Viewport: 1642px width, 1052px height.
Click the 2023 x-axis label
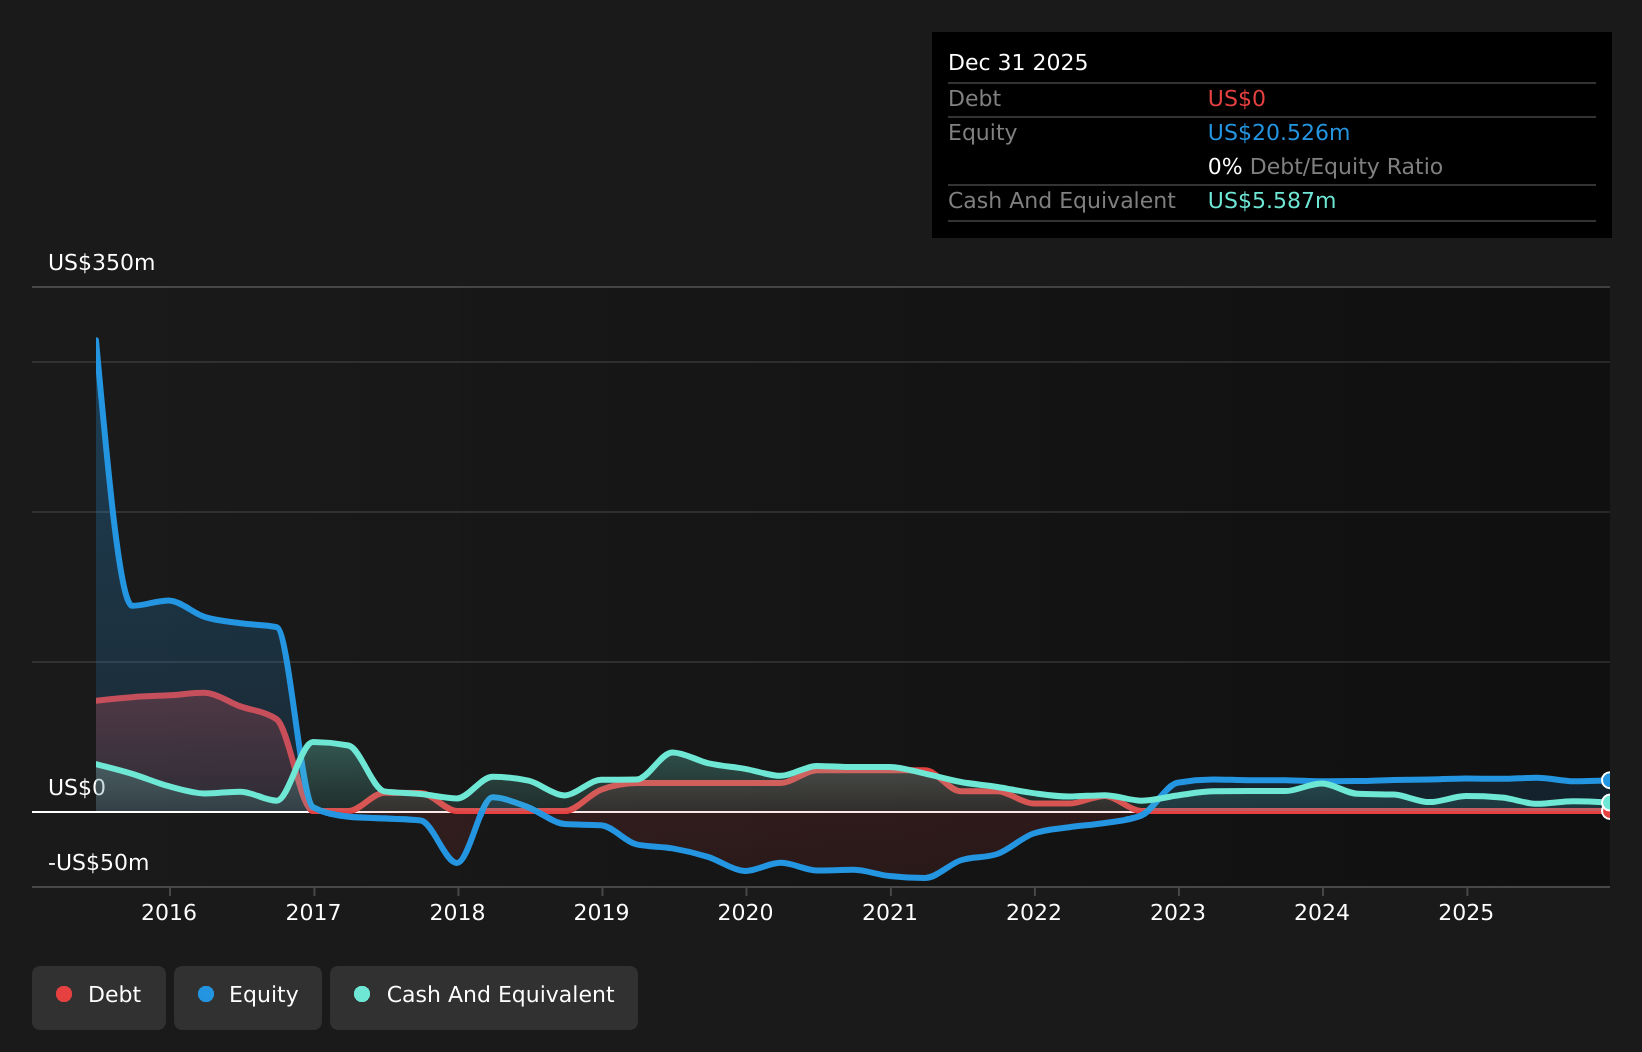point(1178,912)
